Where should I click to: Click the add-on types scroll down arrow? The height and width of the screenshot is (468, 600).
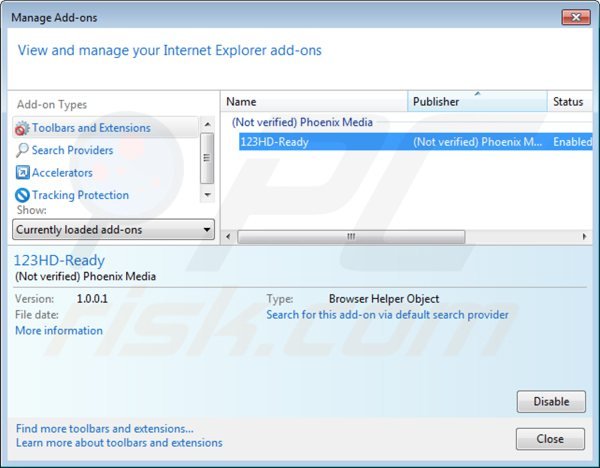pos(207,195)
